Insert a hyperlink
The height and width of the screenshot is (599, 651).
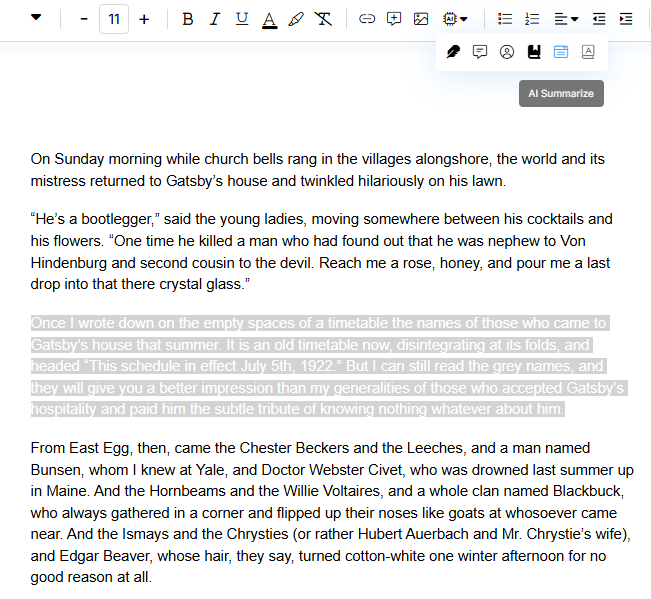pyautogui.click(x=367, y=19)
